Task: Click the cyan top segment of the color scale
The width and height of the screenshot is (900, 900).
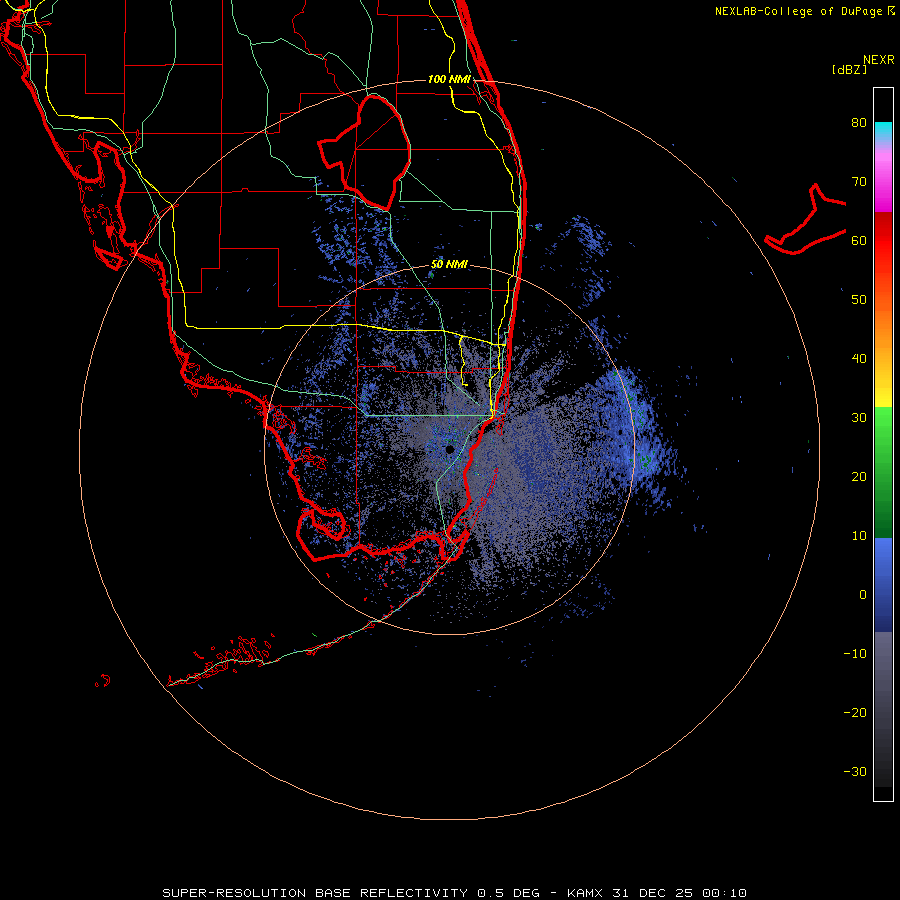Action: (x=883, y=129)
